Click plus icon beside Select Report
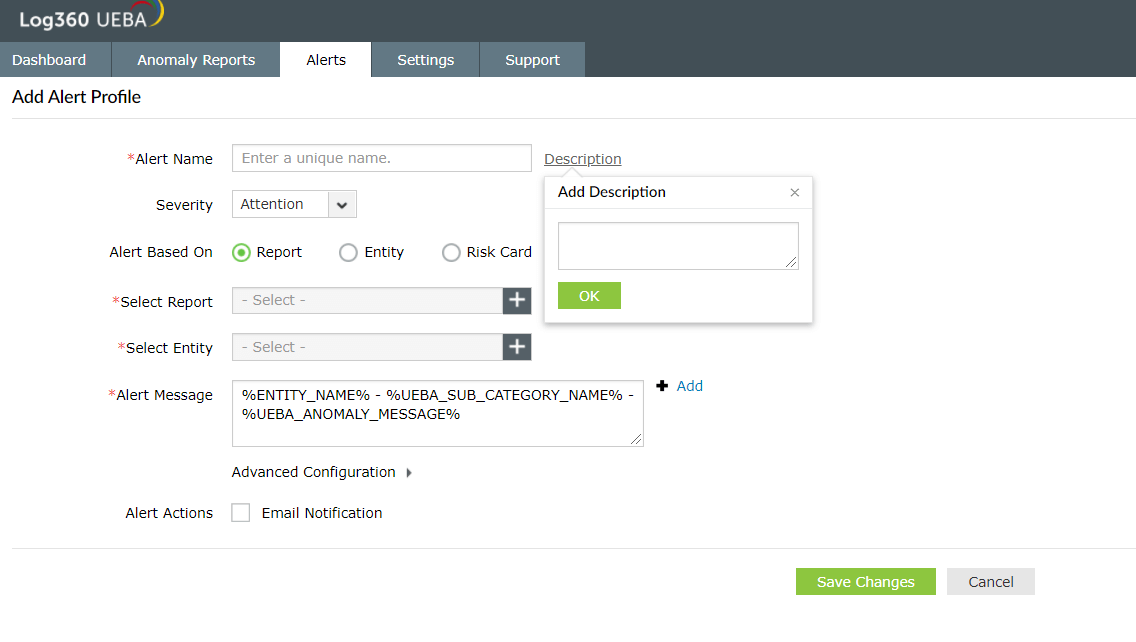This screenshot has width=1136, height=642. (517, 301)
